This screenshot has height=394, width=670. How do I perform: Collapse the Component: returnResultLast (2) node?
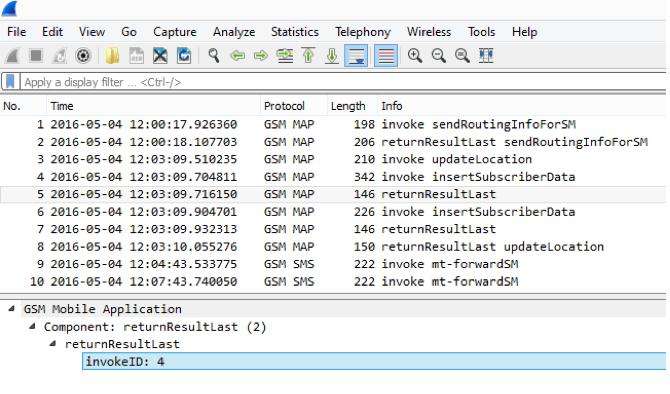[32, 326]
